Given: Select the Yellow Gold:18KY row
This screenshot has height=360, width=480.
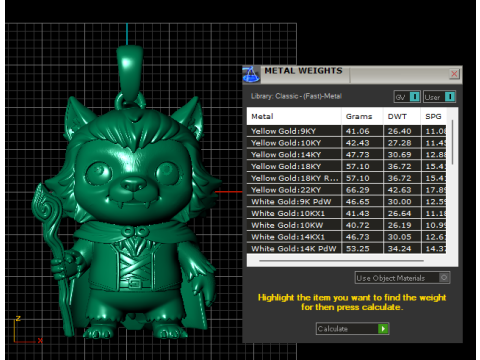Looking at the screenshot, I should pyautogui.click(x=346, y=166).
